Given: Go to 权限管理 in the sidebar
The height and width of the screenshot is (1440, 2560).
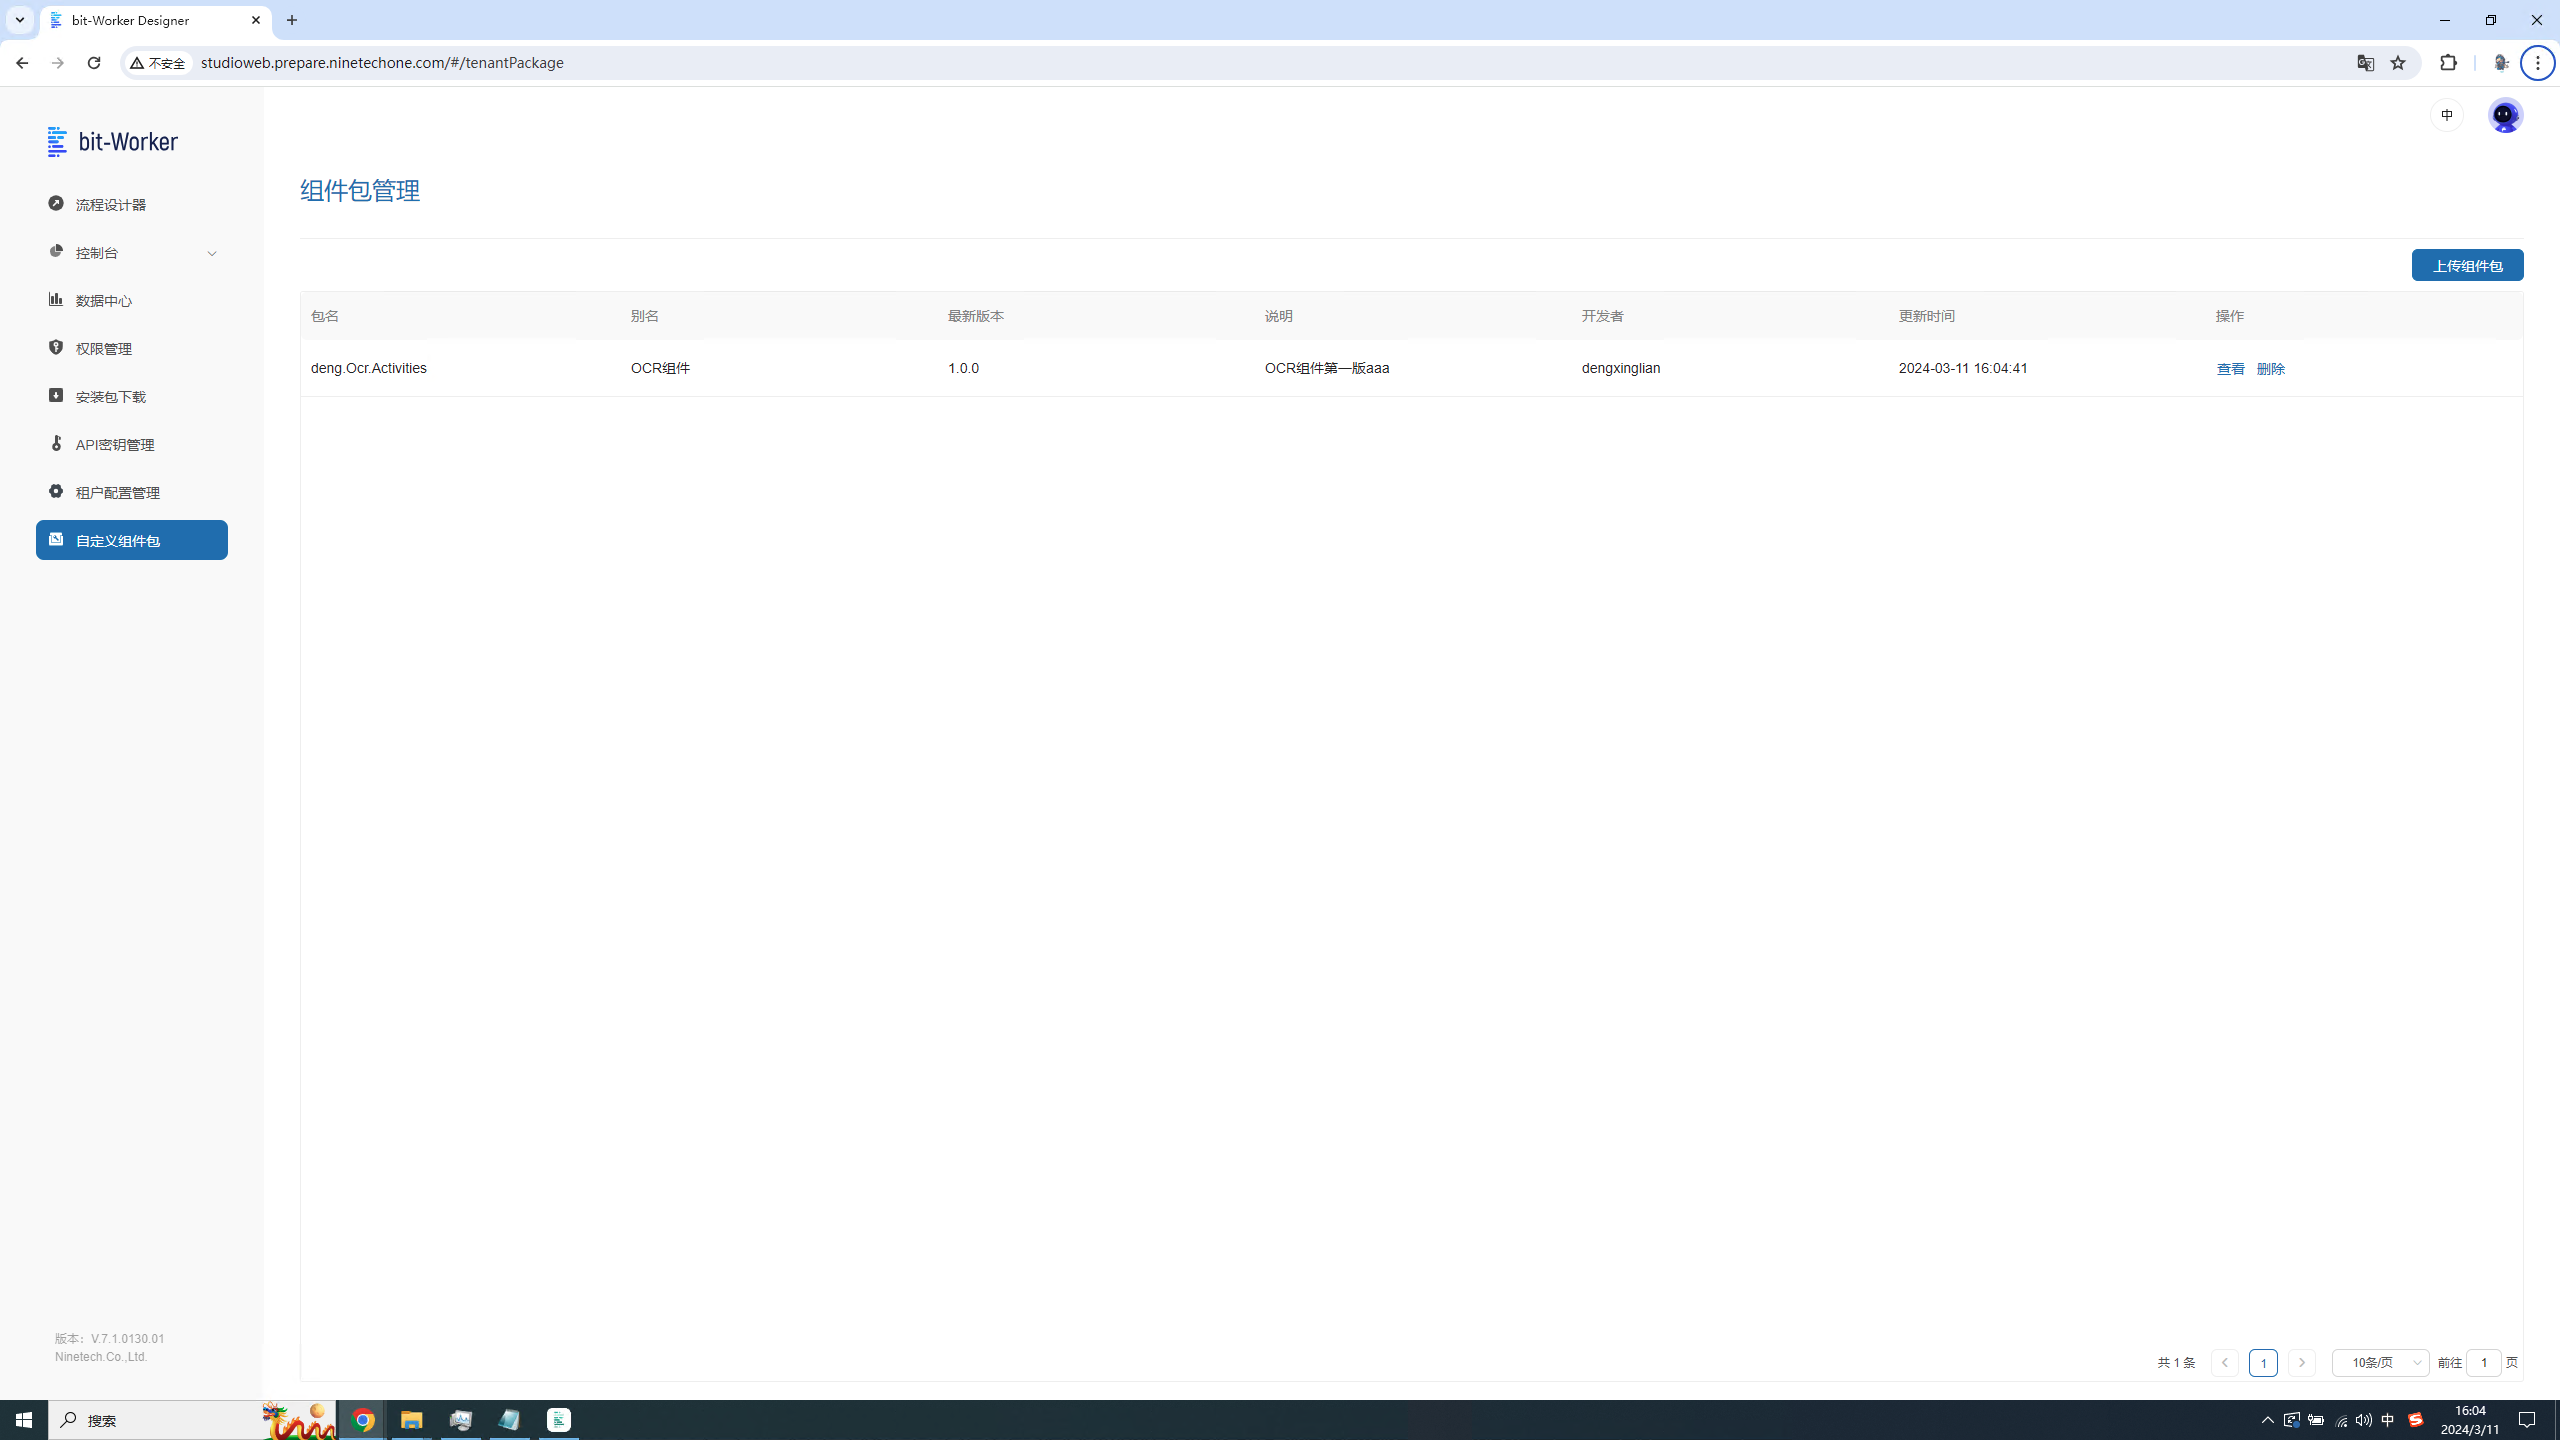Looking at the screenshot, I should pos(104,349).
